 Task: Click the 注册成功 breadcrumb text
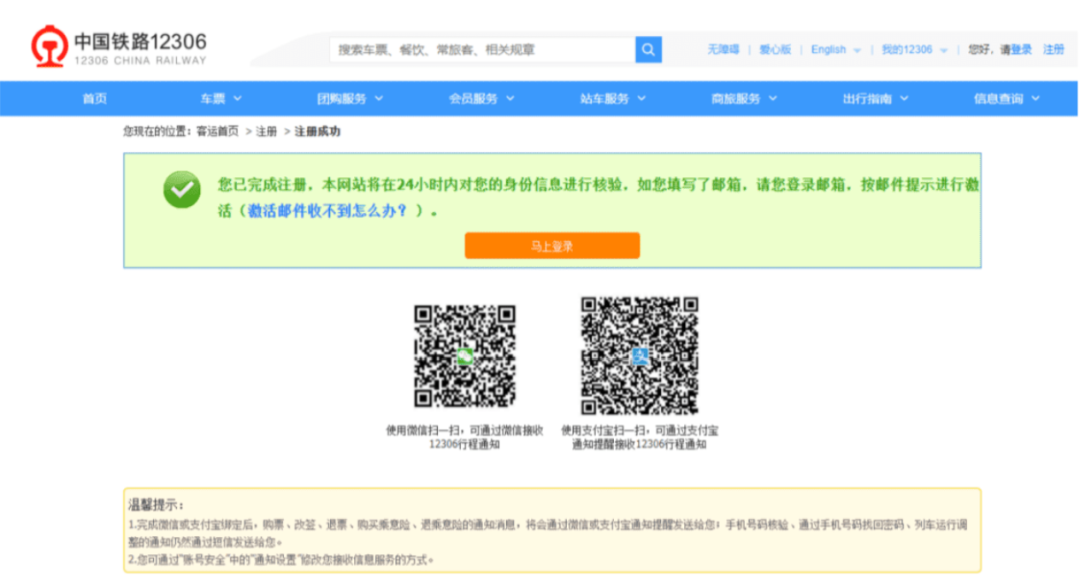[318, 131]
